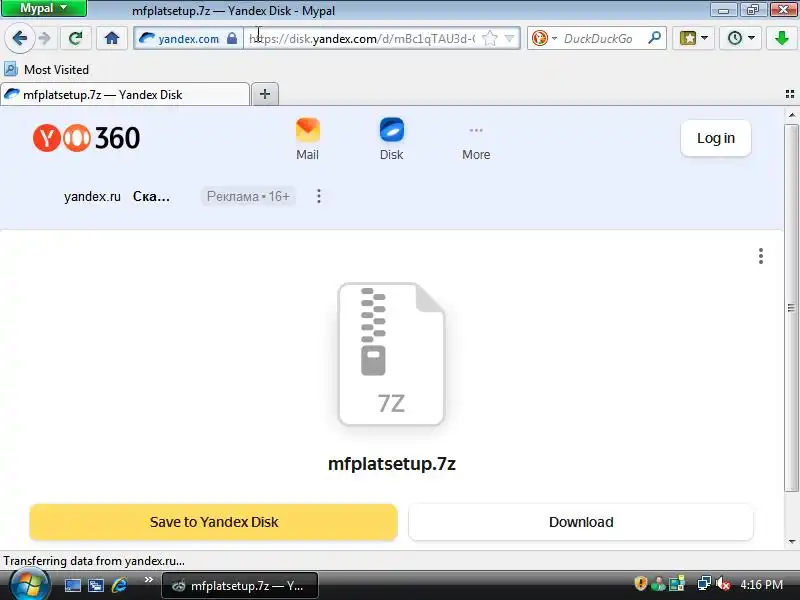Open the bookmarks menu button

[x=694, y=38]
